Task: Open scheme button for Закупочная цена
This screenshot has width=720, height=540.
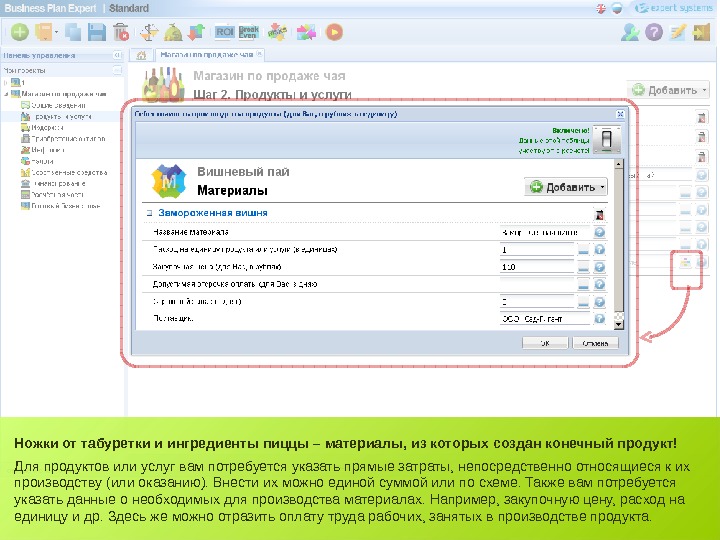Action: pos(583,267)
